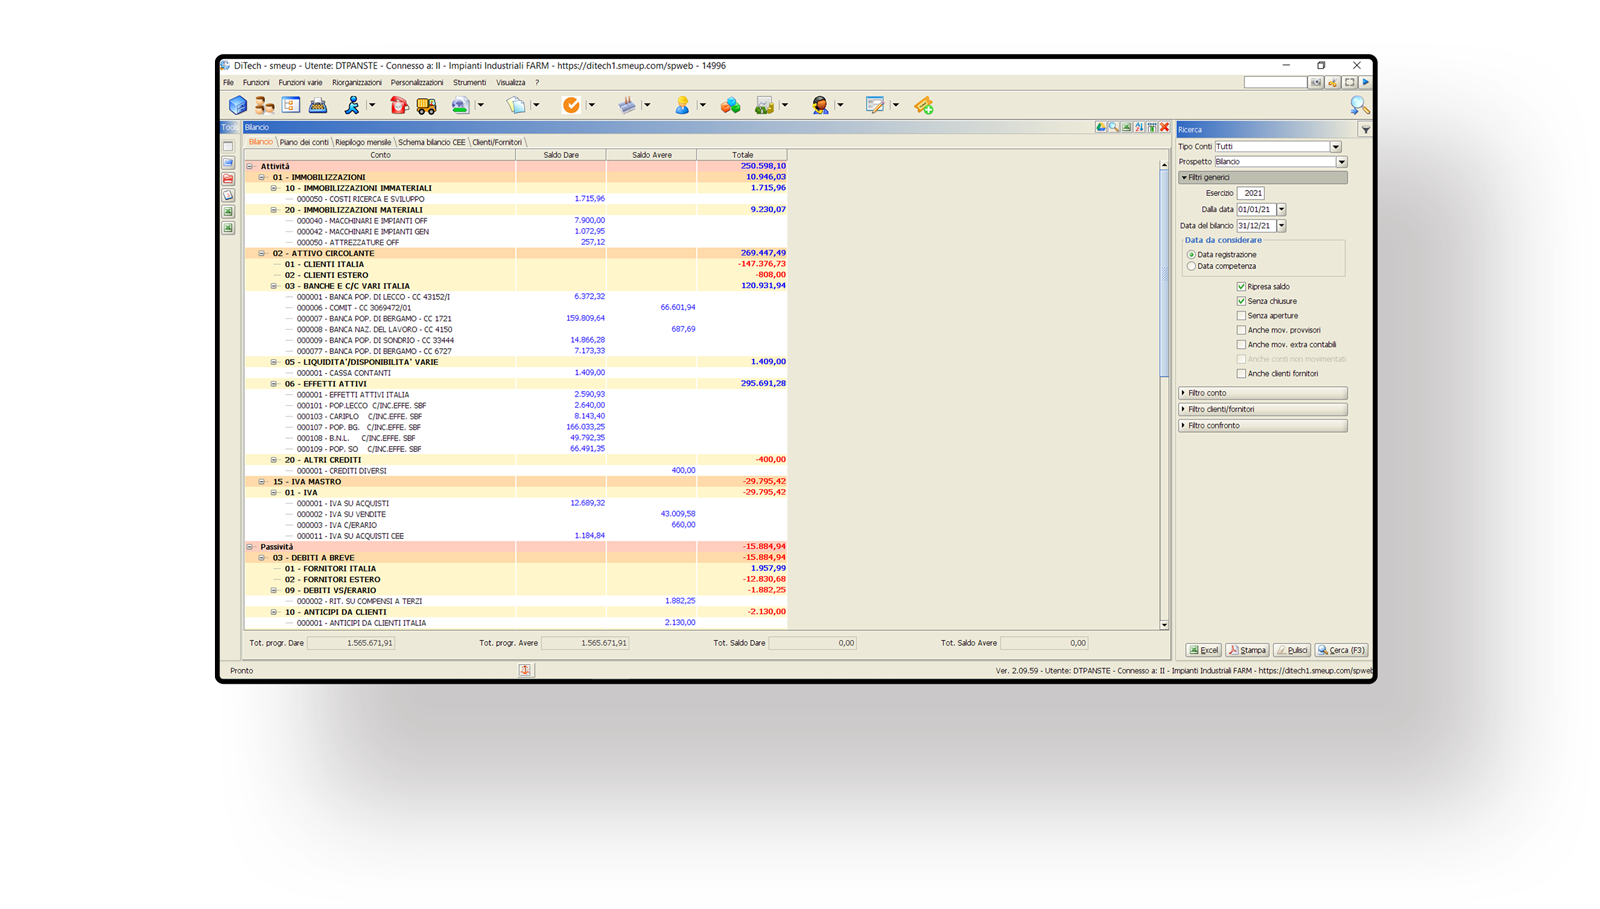Enable Senza aperture checkbox
This screenshot has height=909, width=1600.
coord(1241,316)
